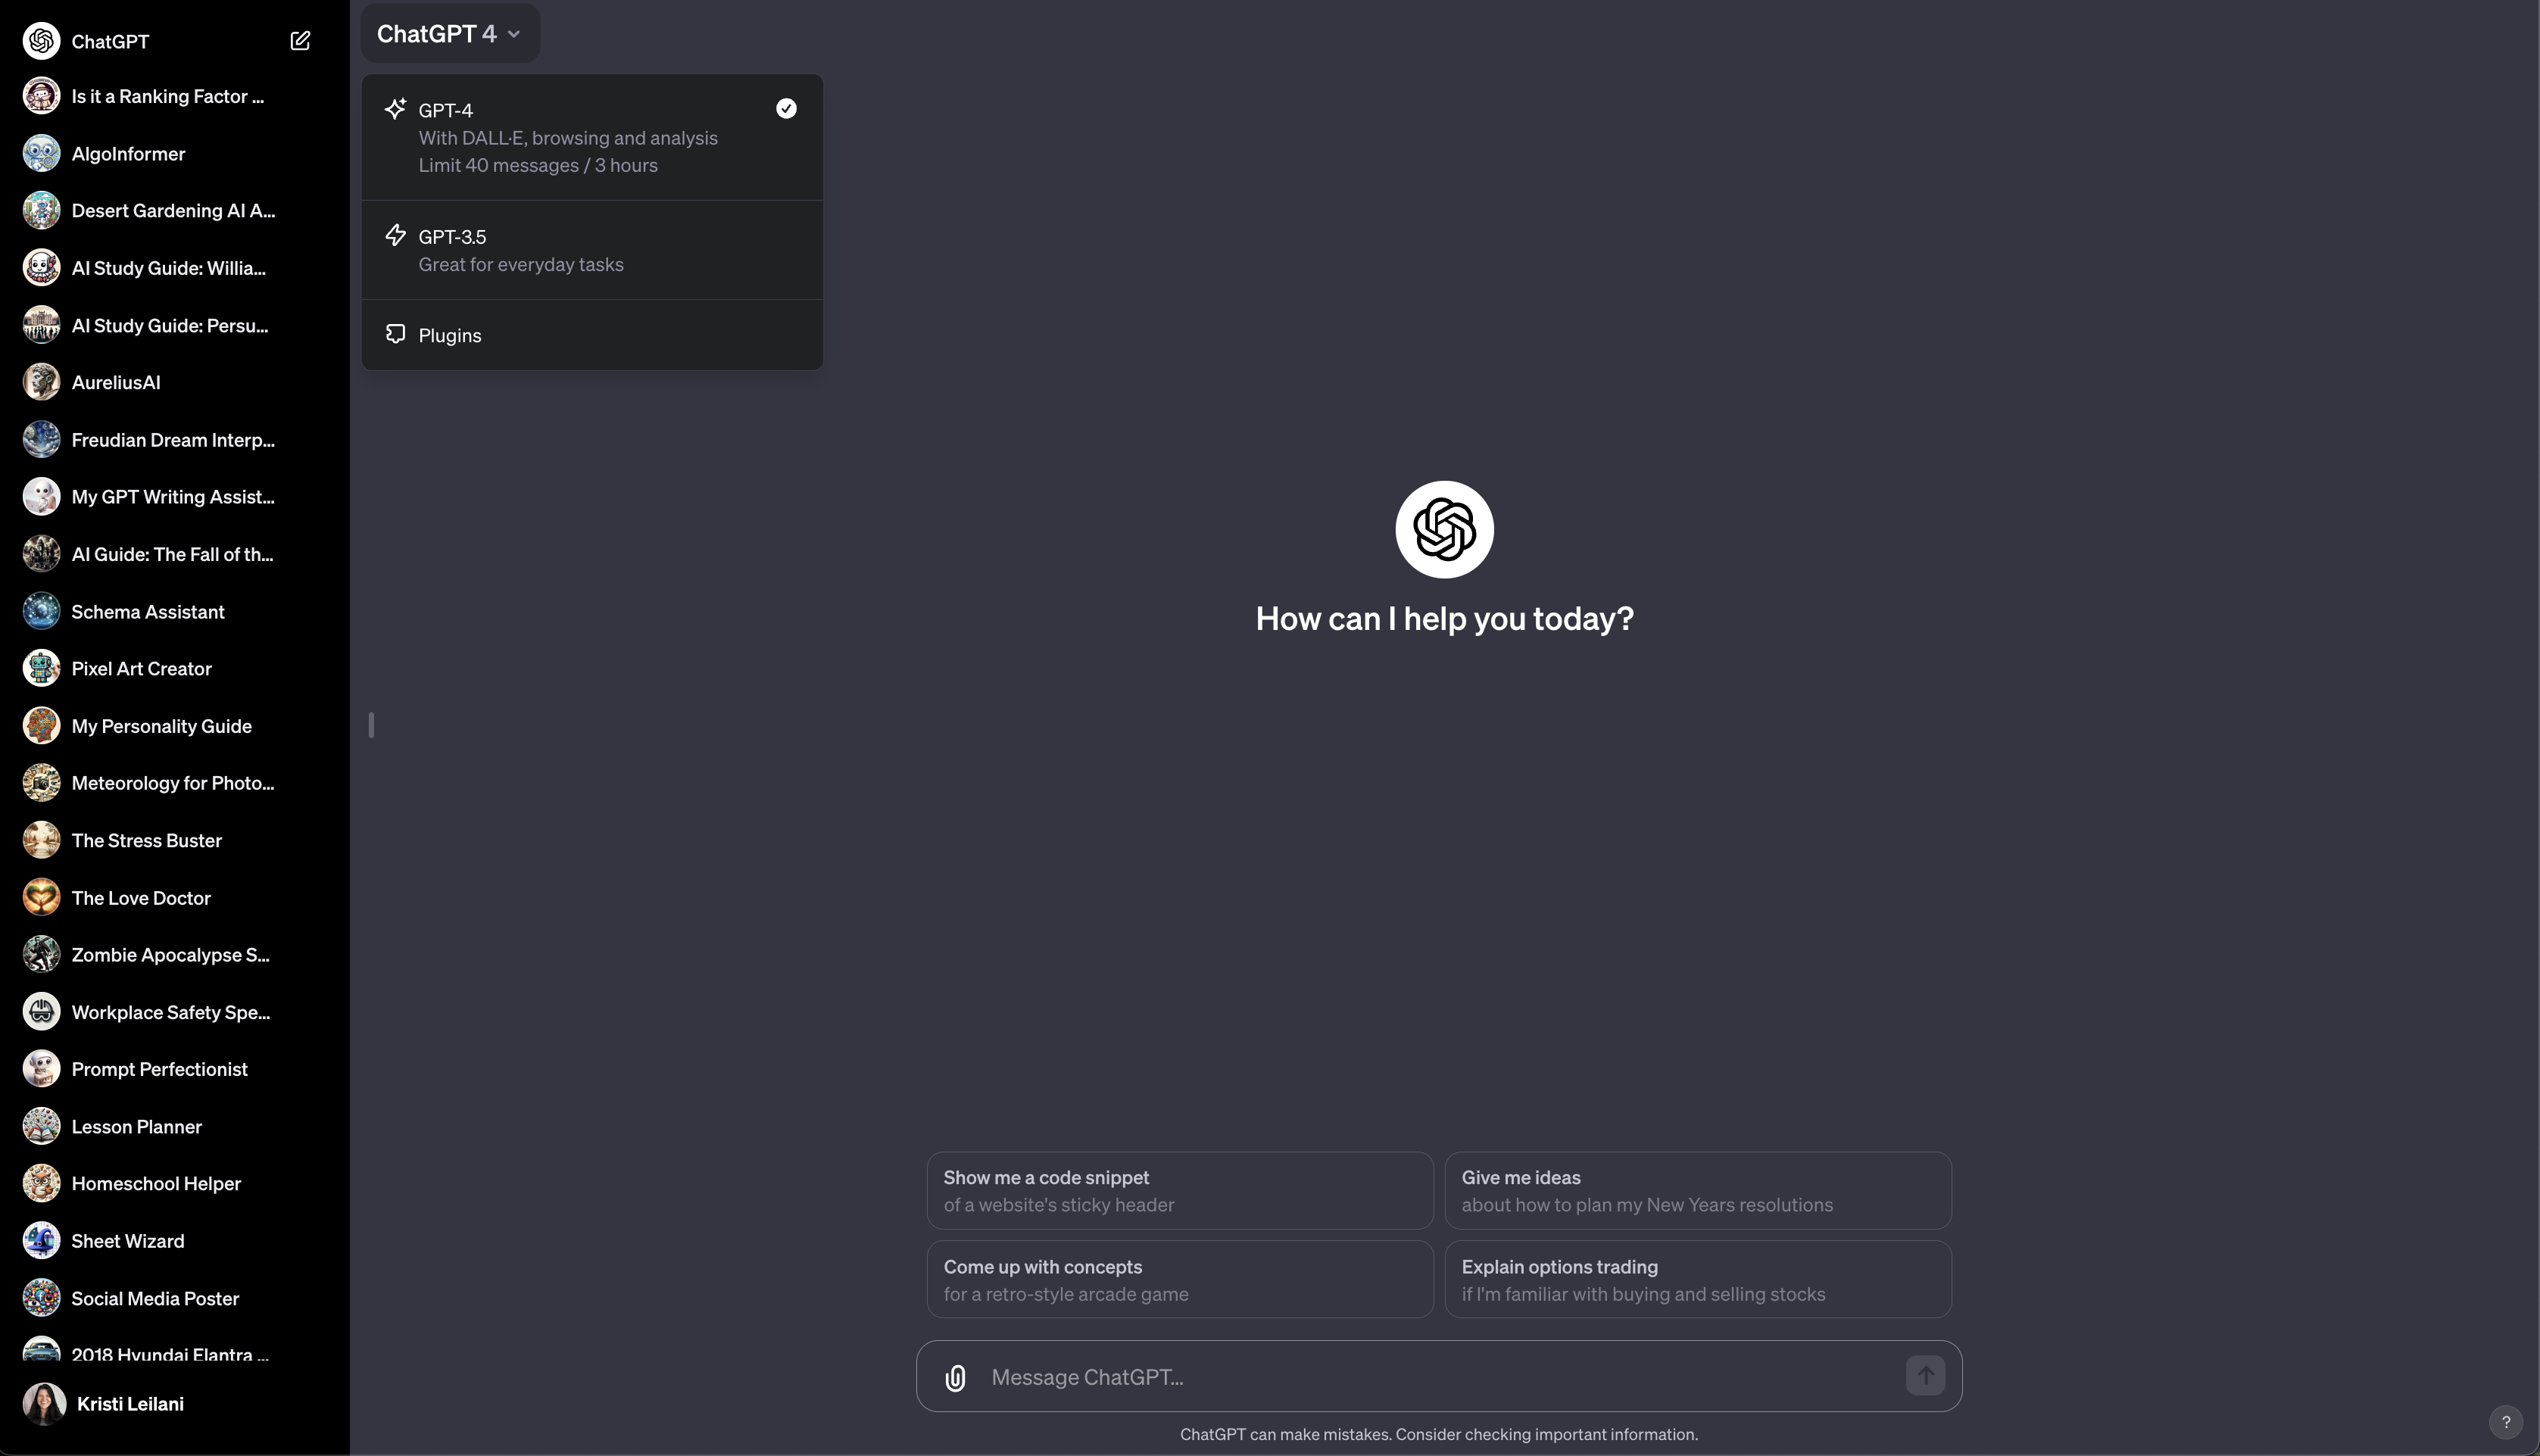Click the AlgoInformer sidebar icon

pyautogui.click(x=40, y=154)
